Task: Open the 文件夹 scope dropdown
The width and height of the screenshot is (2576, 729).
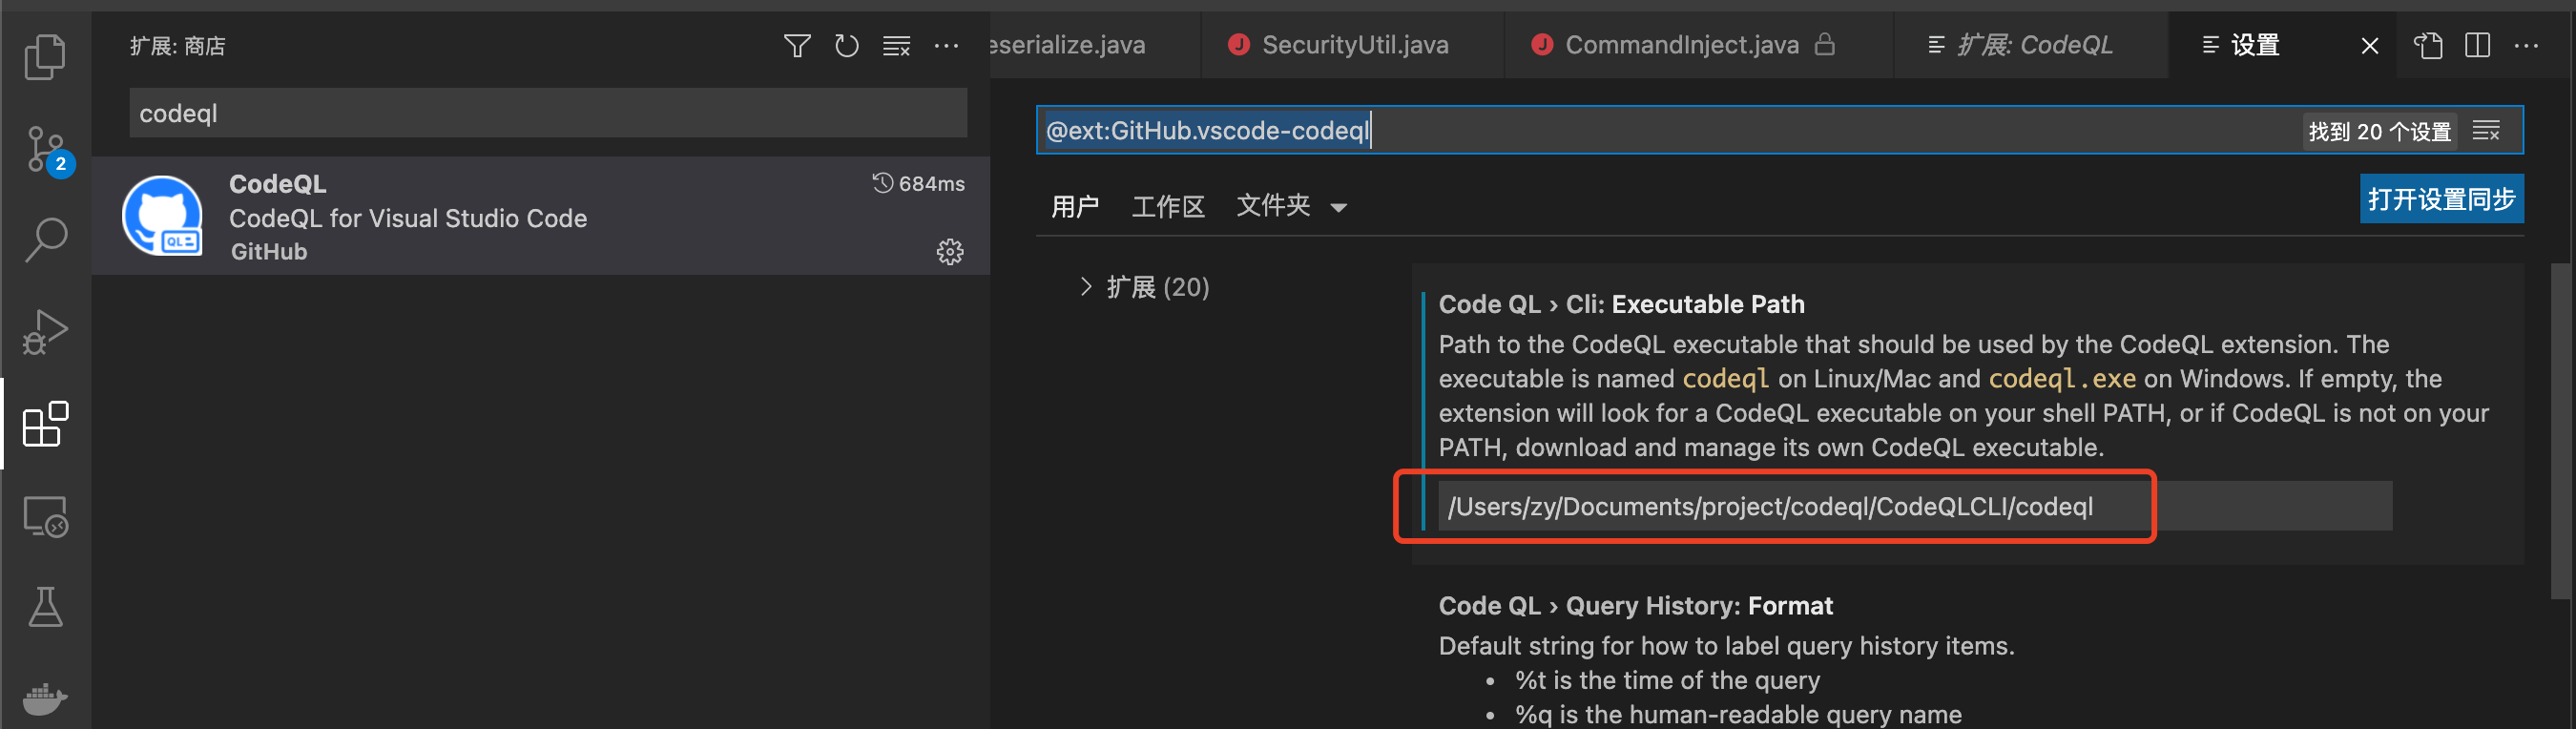Action: [1292, 206]
